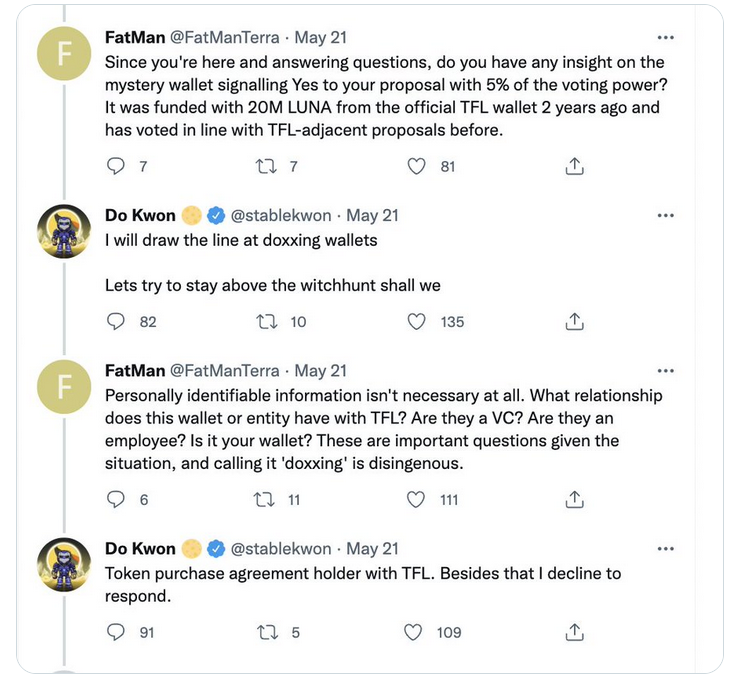Retweet FatMan's 'disingenuous' reply tweet

pyautogui.click(x=265, y=499)
